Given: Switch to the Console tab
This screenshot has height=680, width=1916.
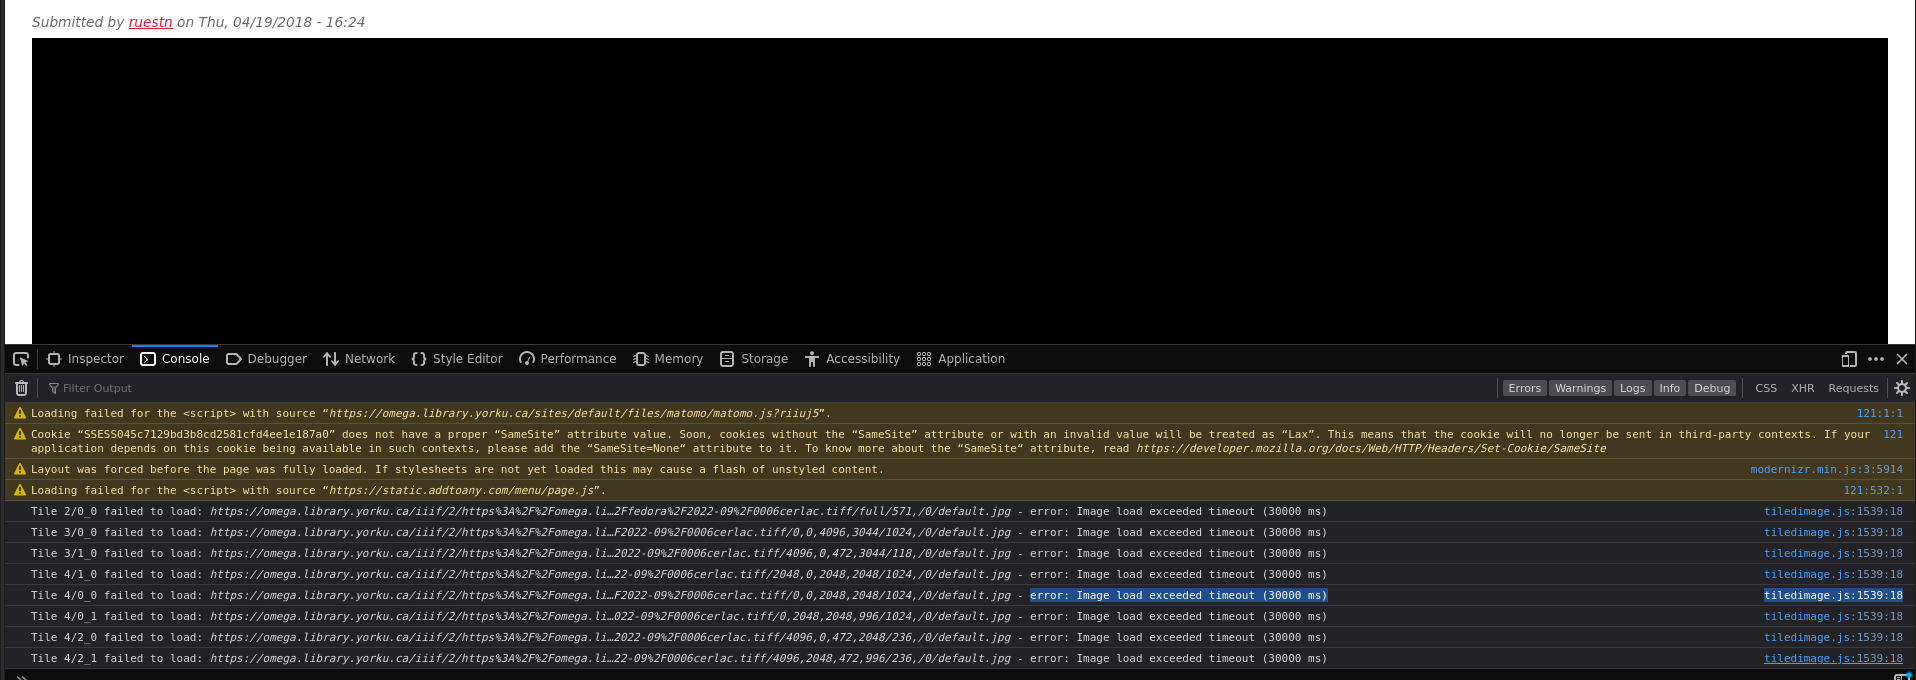Looking at the screenshot, I should pos(175,359).
